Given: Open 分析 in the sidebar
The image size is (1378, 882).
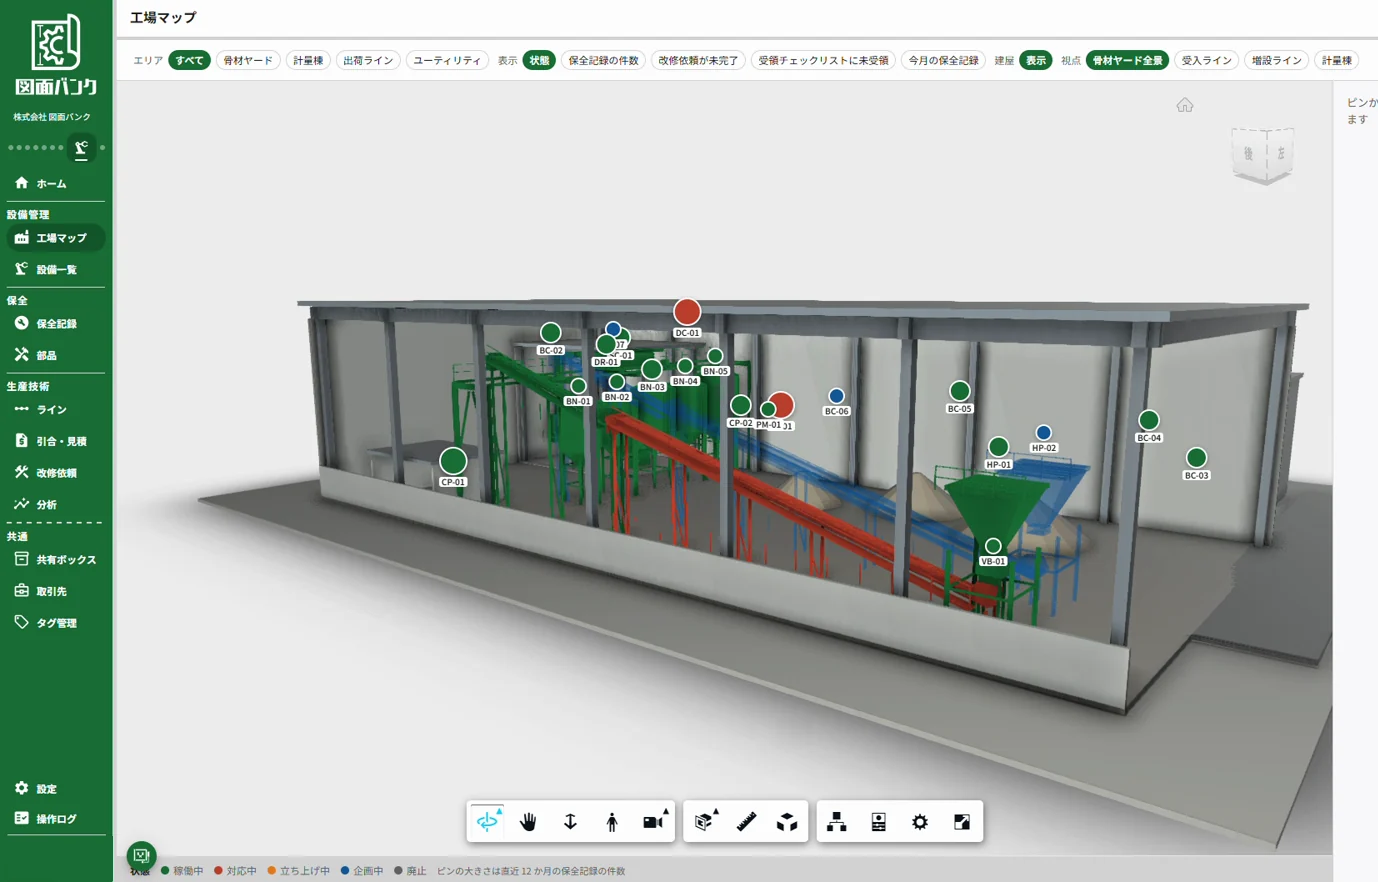Looking at the screenshot, I should click(x=56, y=505).
